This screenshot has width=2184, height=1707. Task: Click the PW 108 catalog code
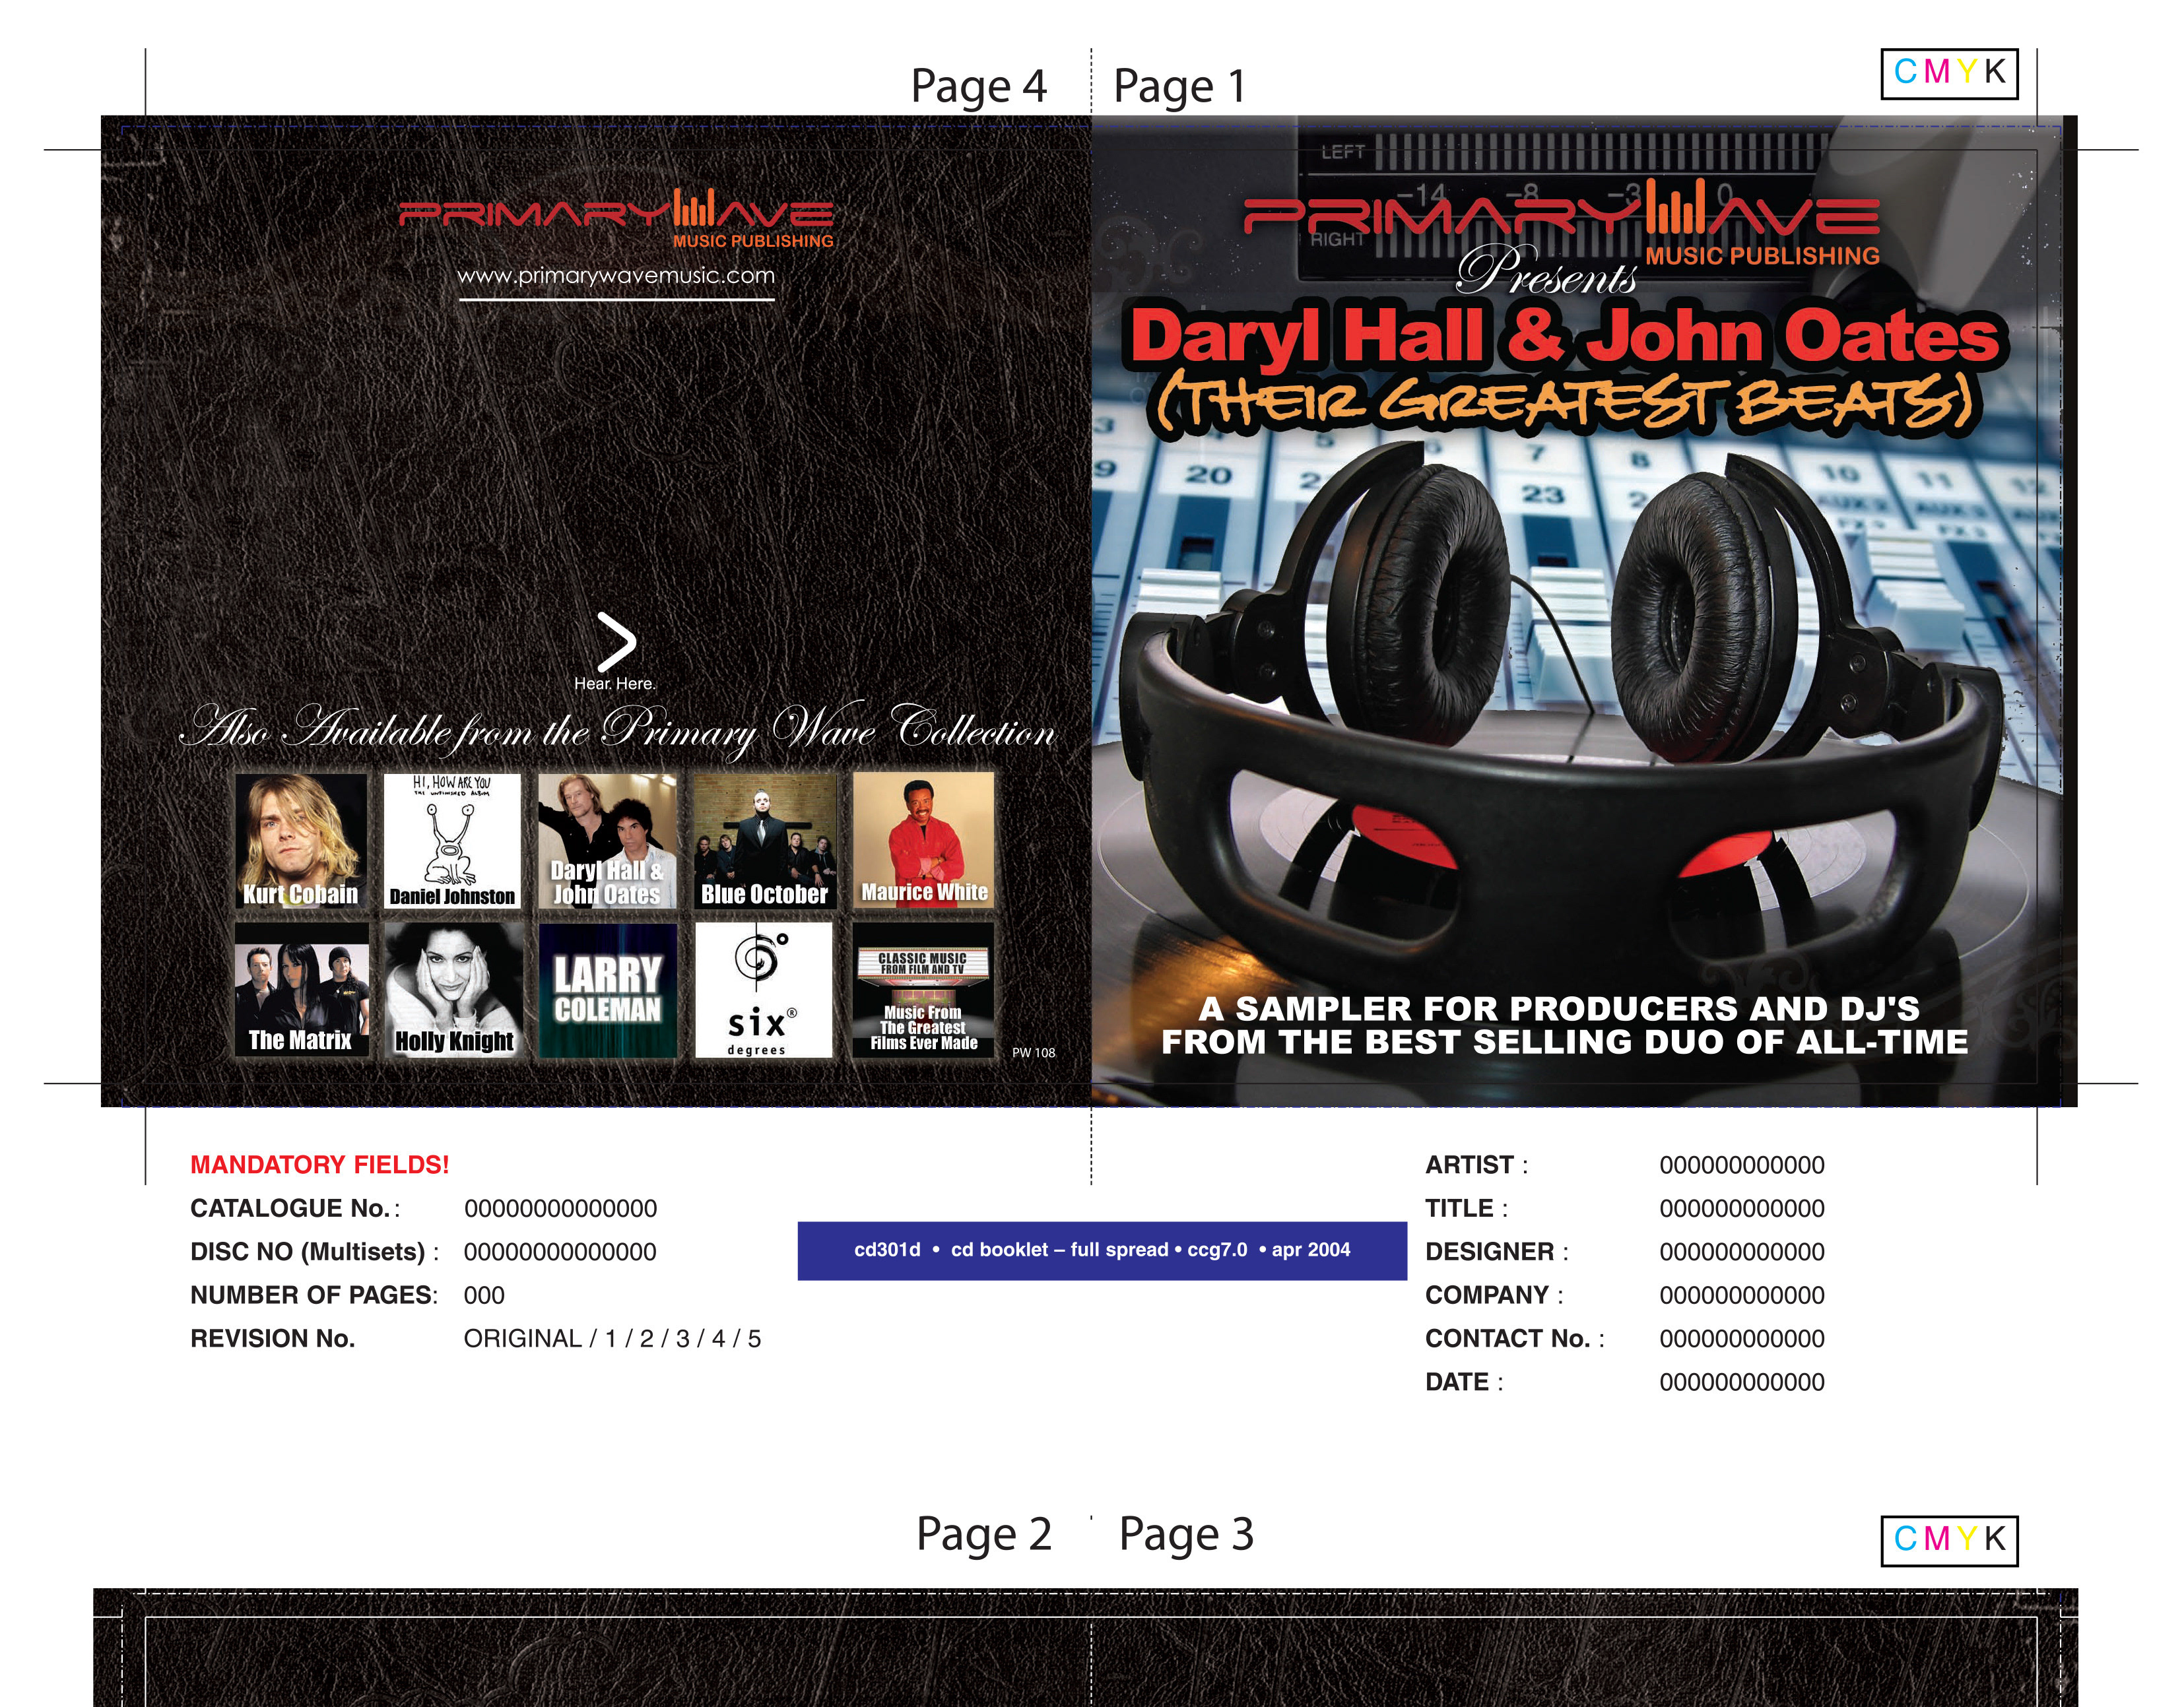[1033, 1053]
